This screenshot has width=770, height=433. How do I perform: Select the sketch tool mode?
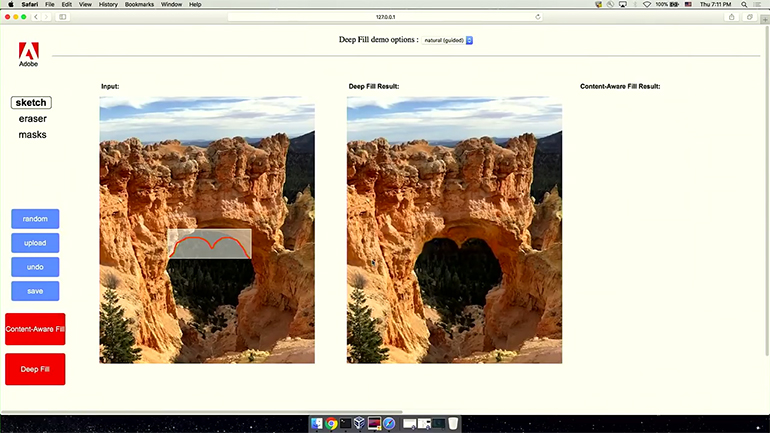[x=31, y=103]
